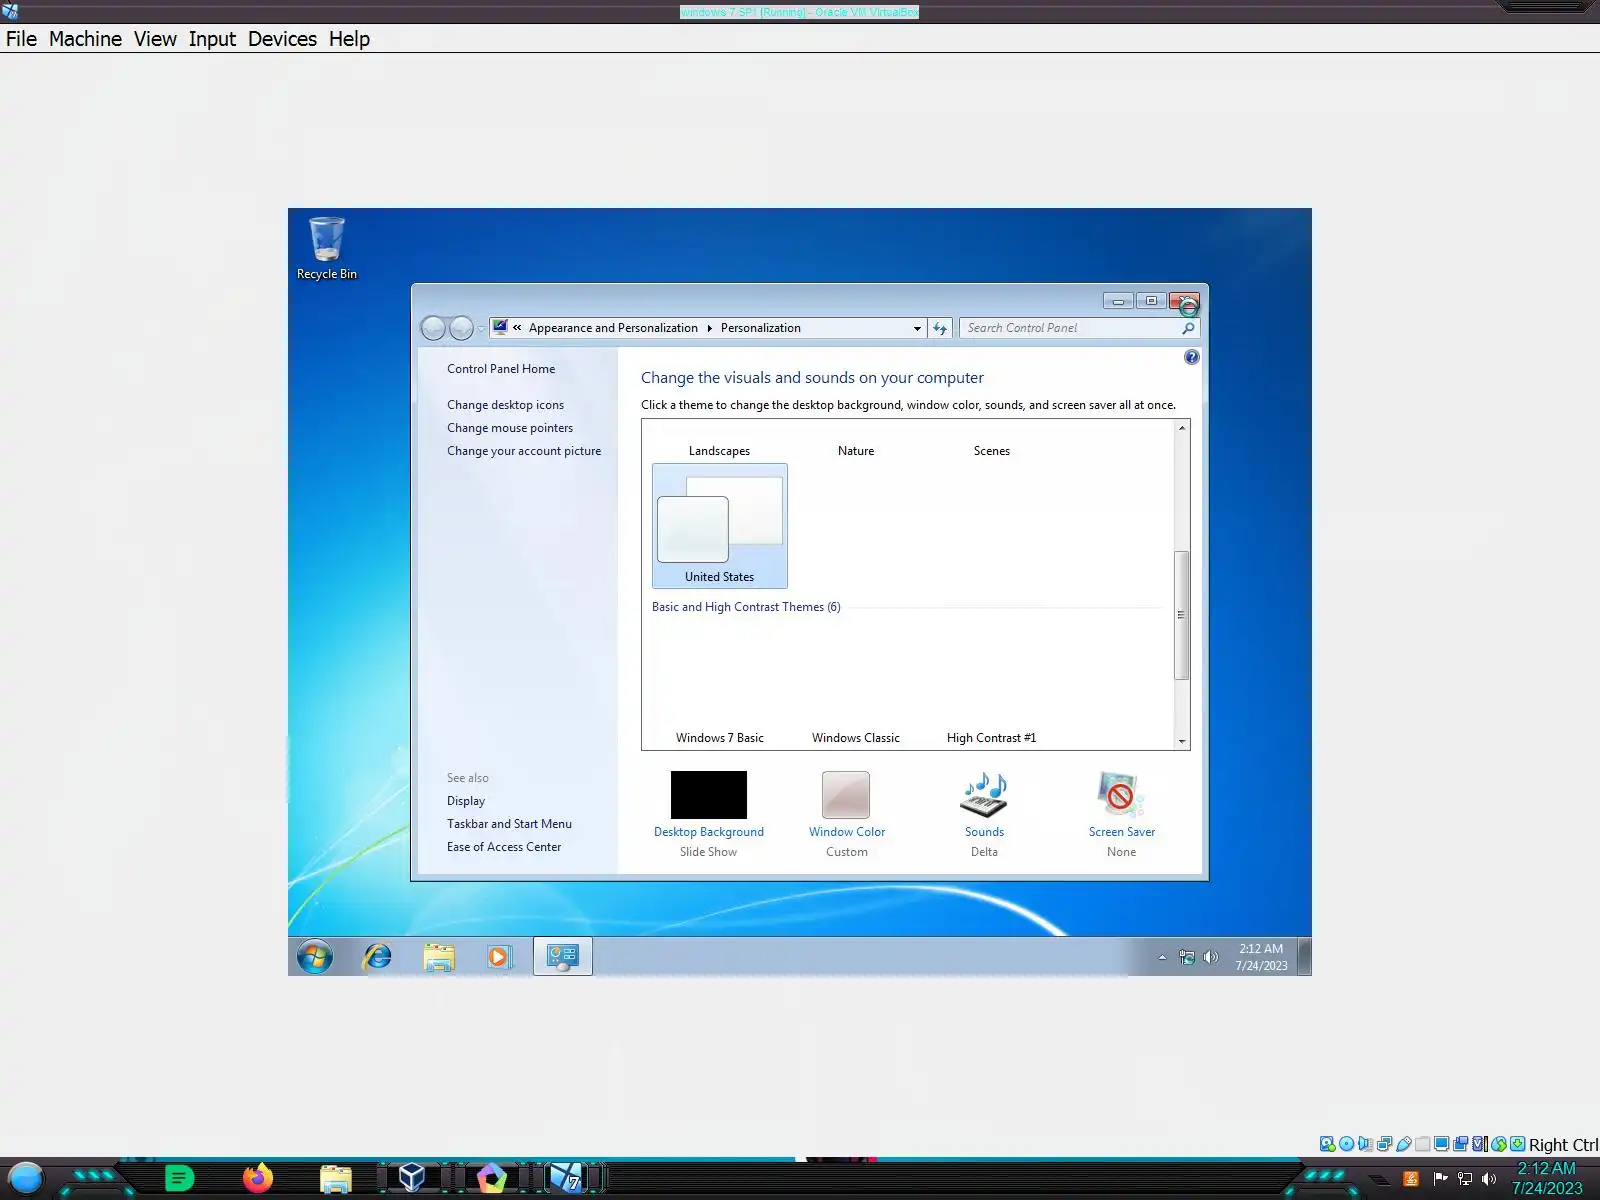The image size is (1600, 1200).
Task: Click the guest taskbar clock showing 2:12 AM
Action: click(x=1261, y=957)
